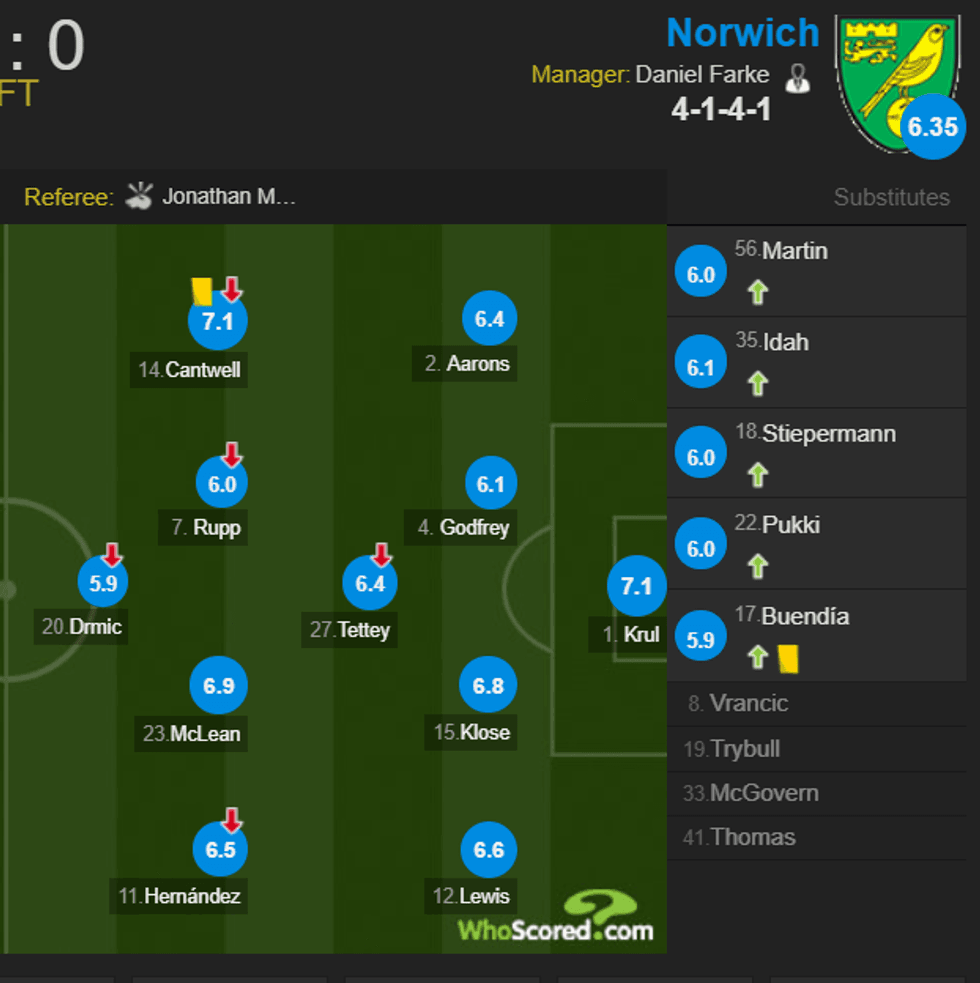Click the red substitution arrow above Tettey
Image resolution: width=980 pixels, height=983 pixels.
point(380,554)
